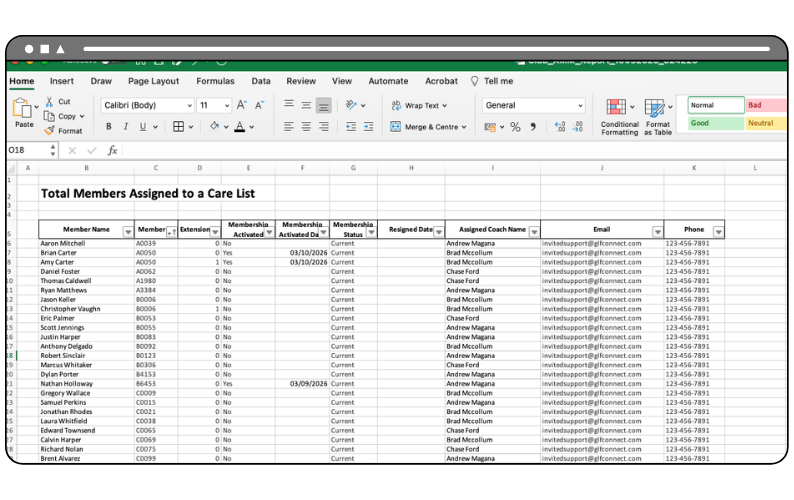Apply the Good cell style swatch
The image size is (794, 500).
click(x=715, y=123)
